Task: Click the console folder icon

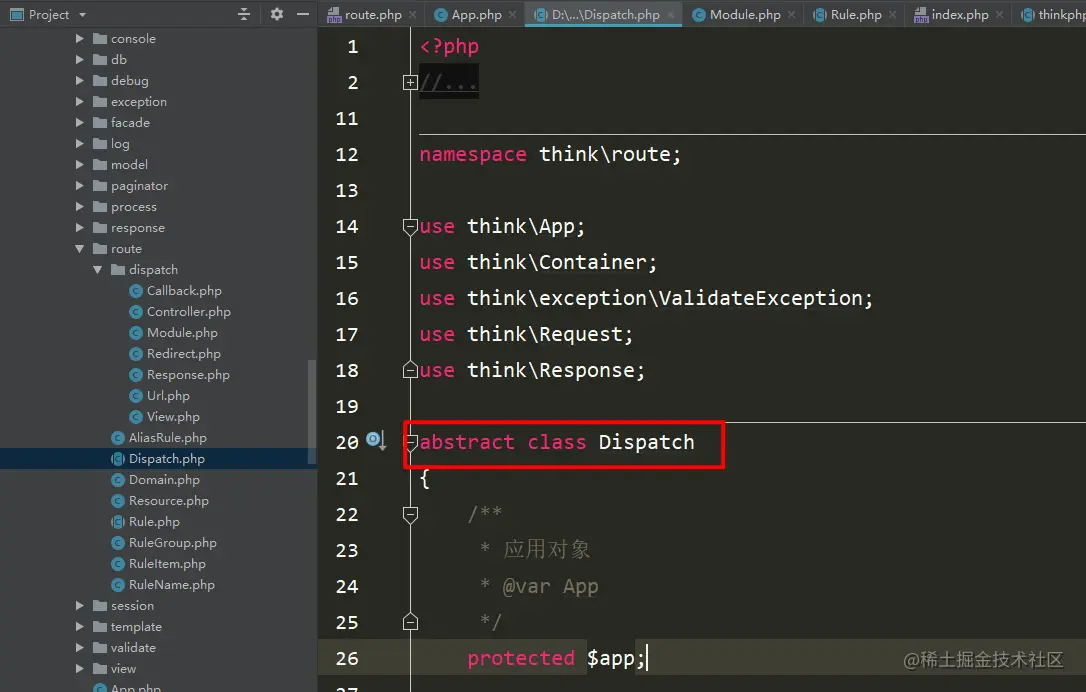Action: tap(100, 39)
